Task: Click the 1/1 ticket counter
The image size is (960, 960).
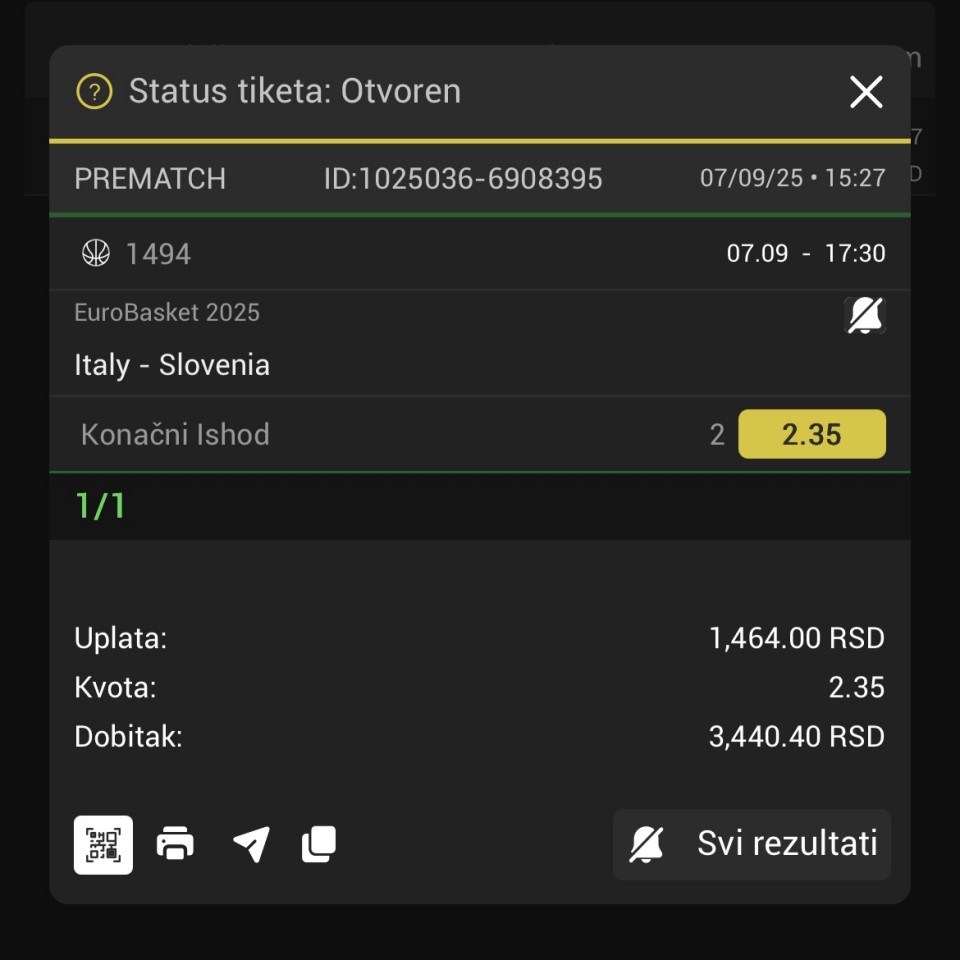Action: tap(100, 506)
